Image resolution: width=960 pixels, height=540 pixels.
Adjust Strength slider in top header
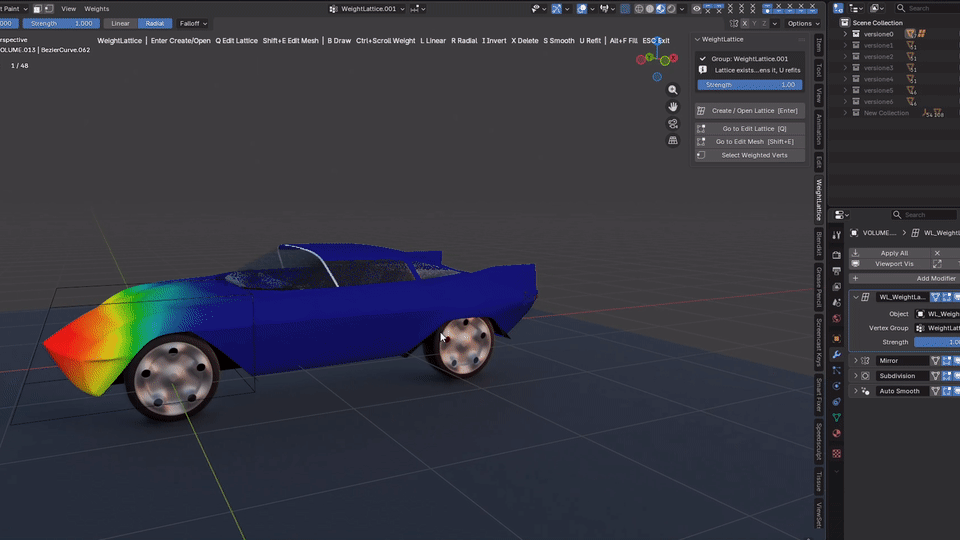point(61,23)
